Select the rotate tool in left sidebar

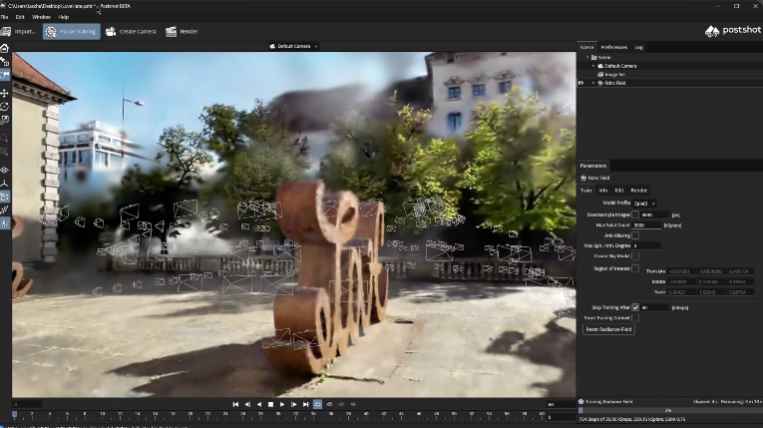click(x=4, y=106)
